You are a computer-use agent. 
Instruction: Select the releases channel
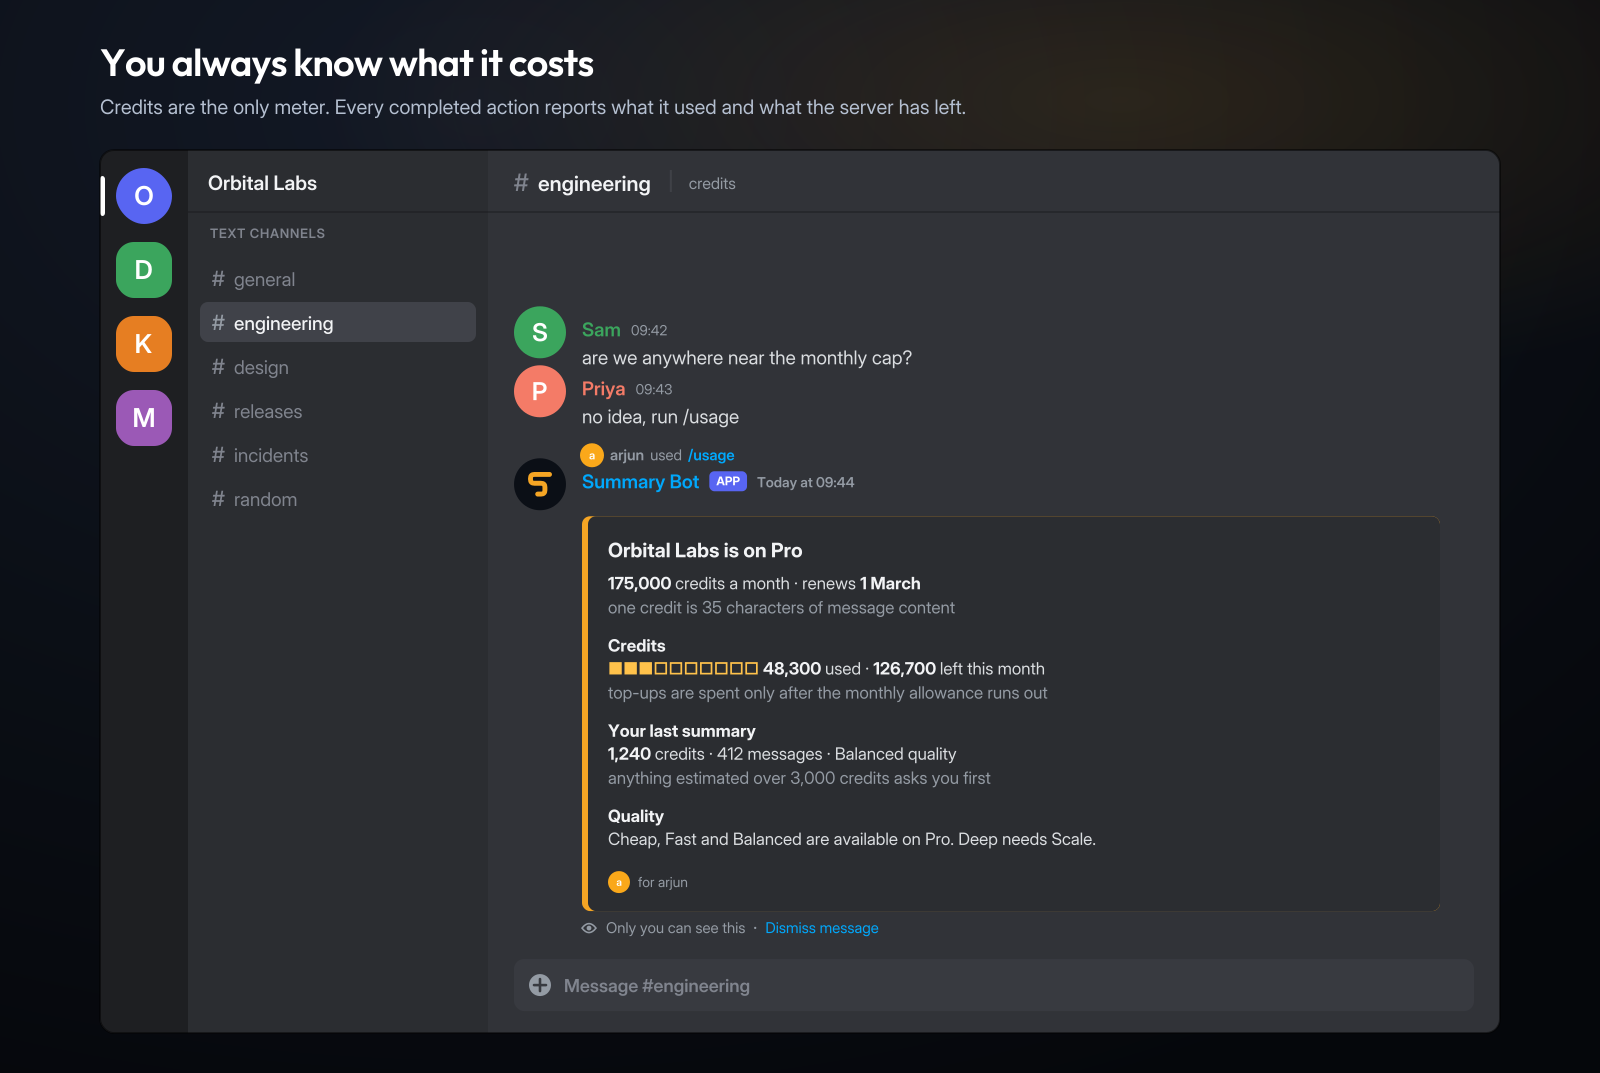338,411
